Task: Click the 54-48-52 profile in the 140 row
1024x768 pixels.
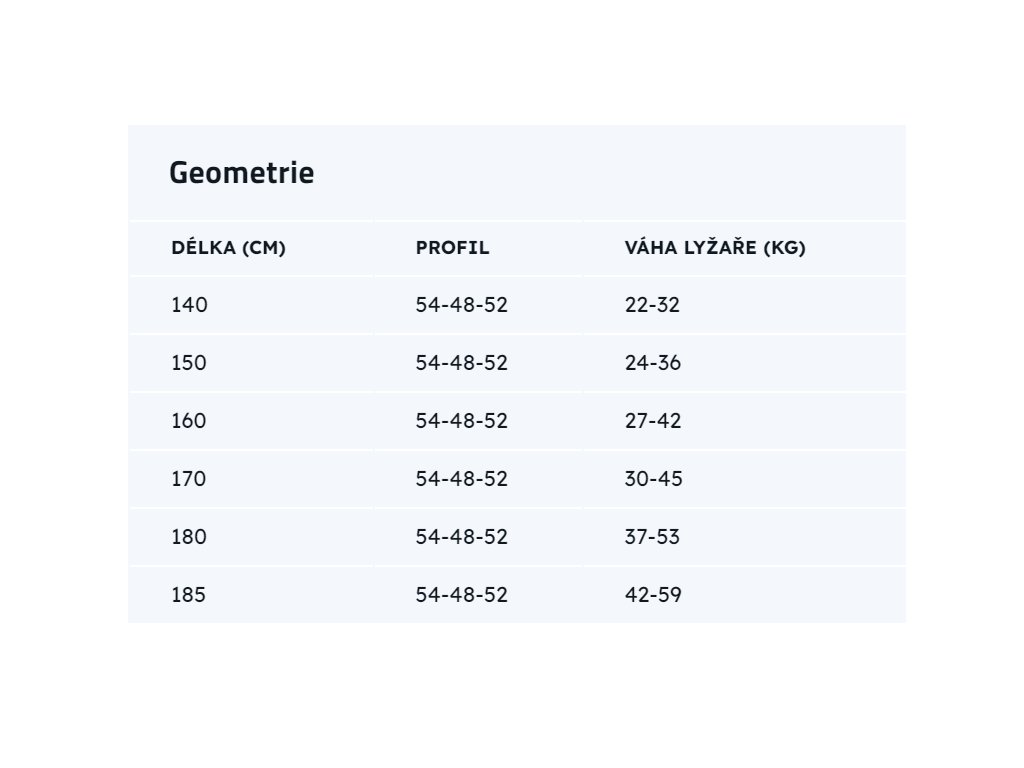Action: tap(462, 305)
